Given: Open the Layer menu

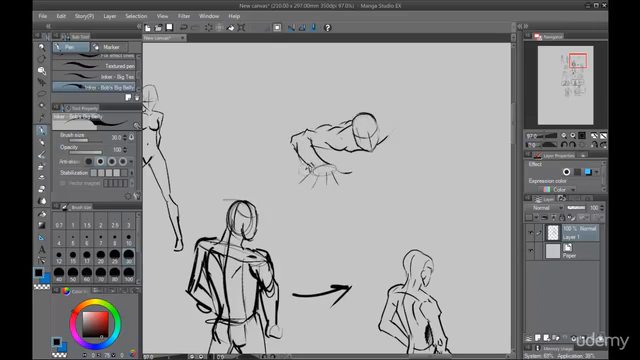Looking at the screenshot, I should coord(110,16).
